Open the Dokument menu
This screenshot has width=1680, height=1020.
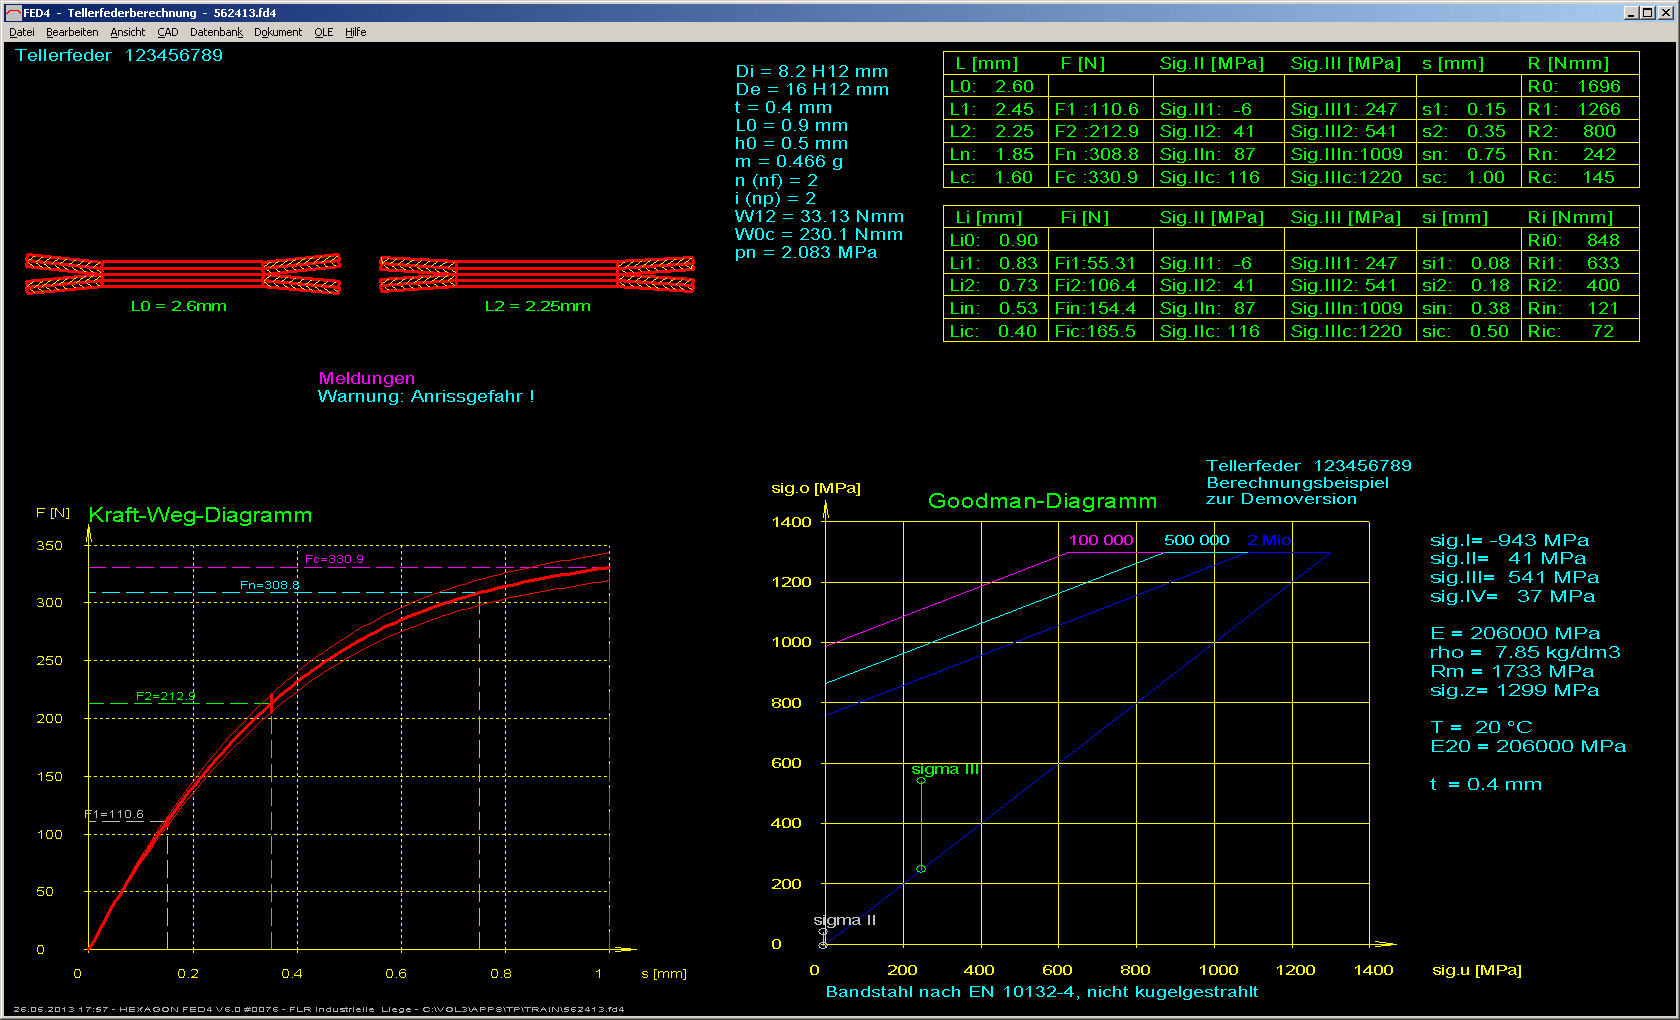pos(278,32)
